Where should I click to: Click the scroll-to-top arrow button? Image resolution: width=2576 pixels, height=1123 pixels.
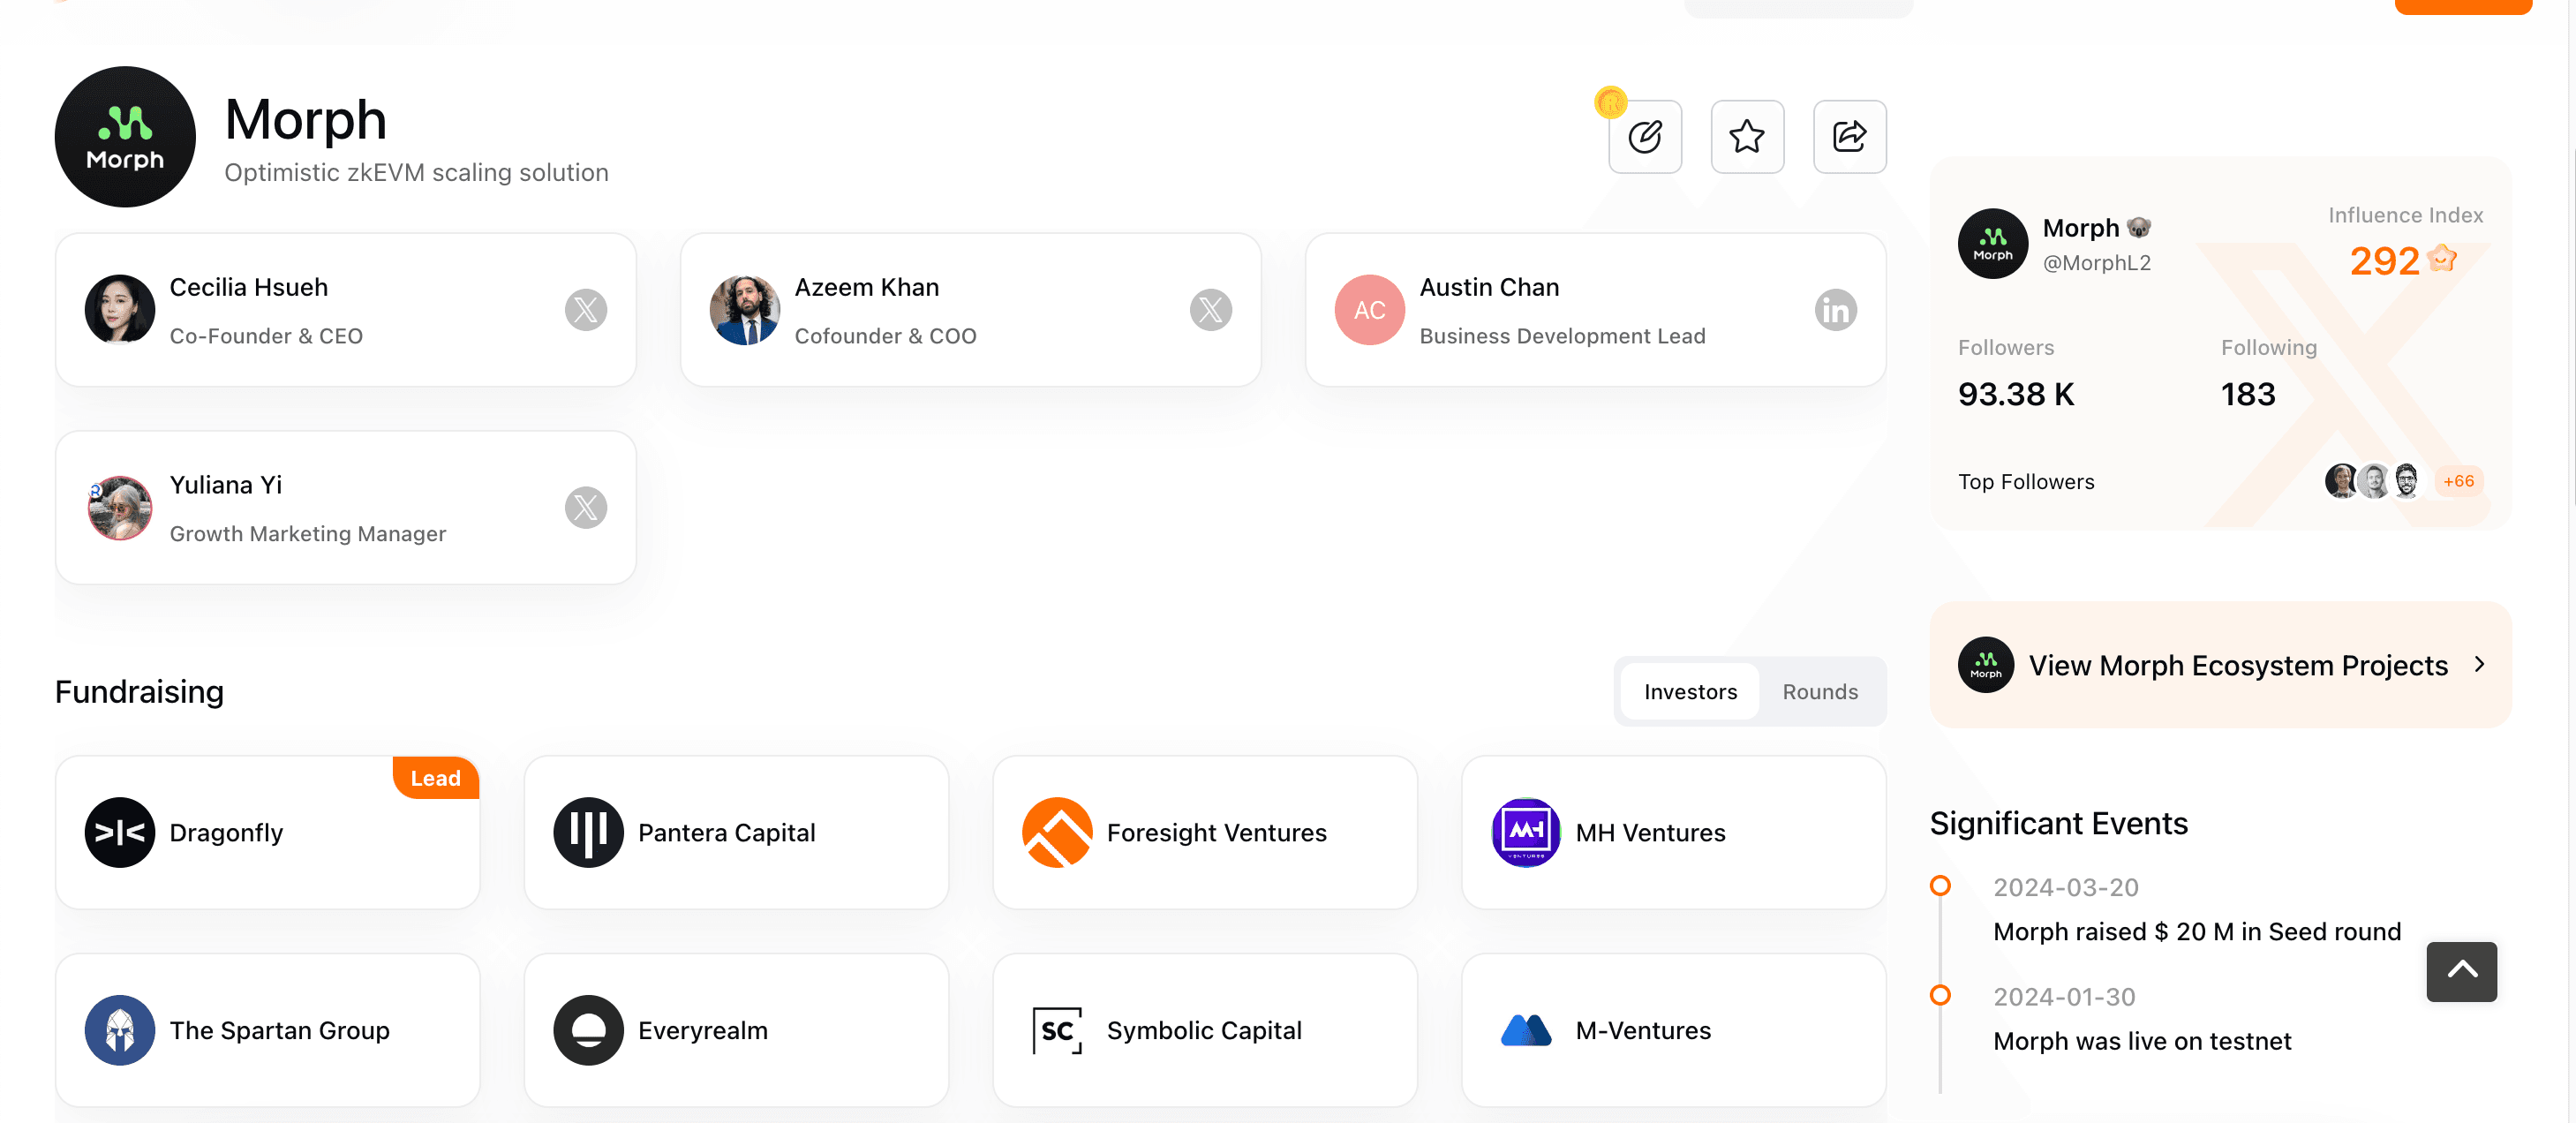coord(2461,972)
